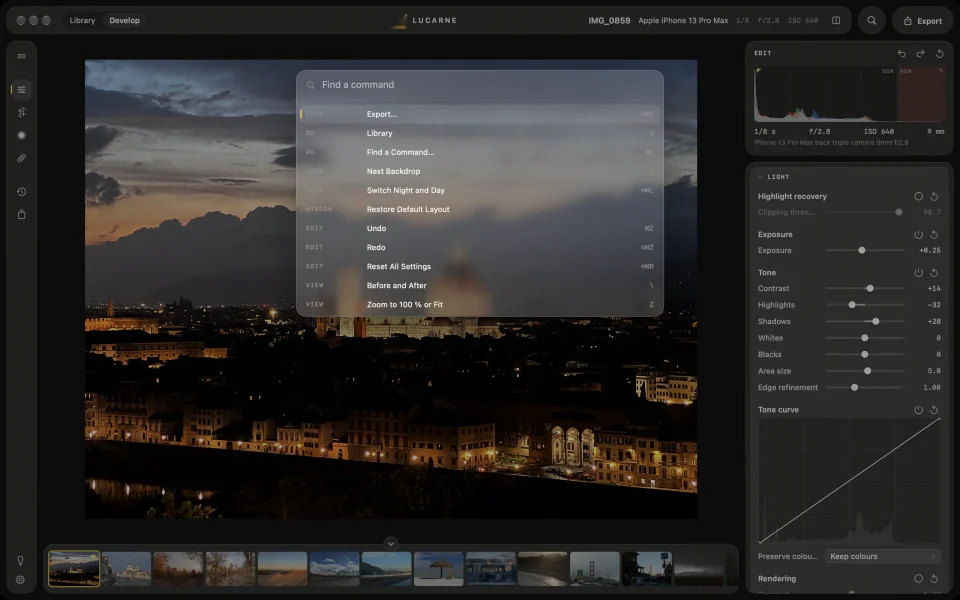Adjust the Blacks slider handle

point(864,354)
